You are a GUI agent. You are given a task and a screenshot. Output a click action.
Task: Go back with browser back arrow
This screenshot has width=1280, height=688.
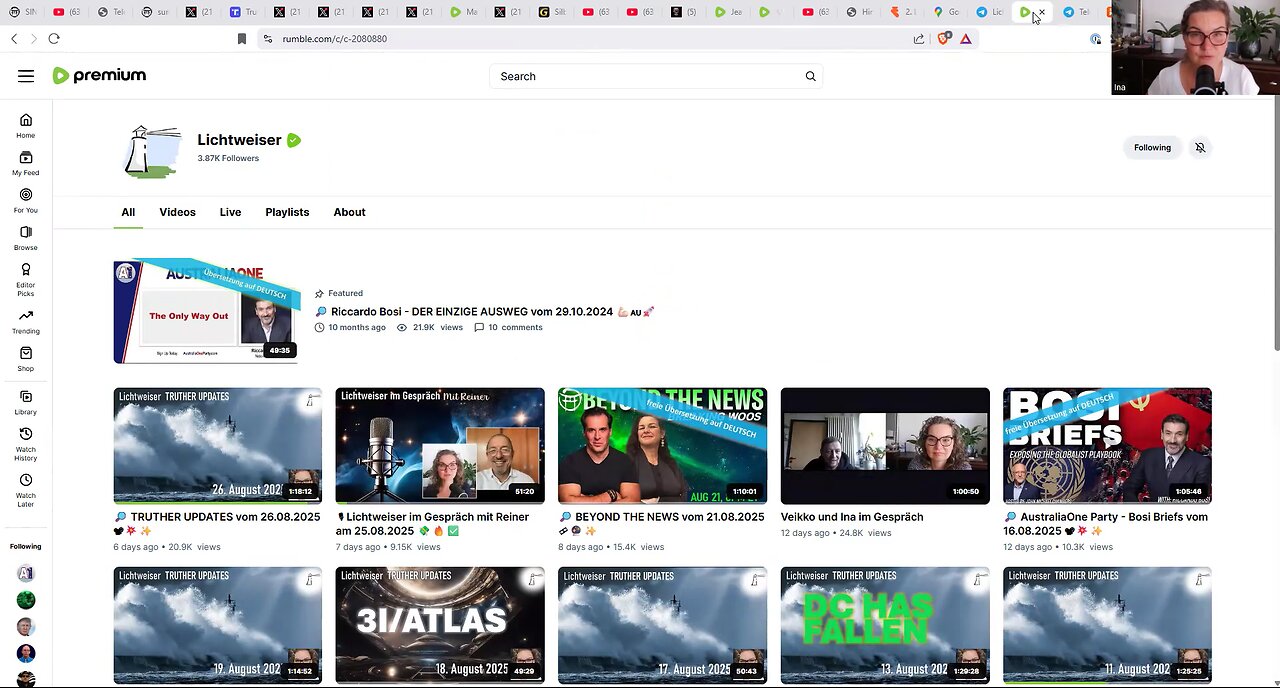pos(14,39)
